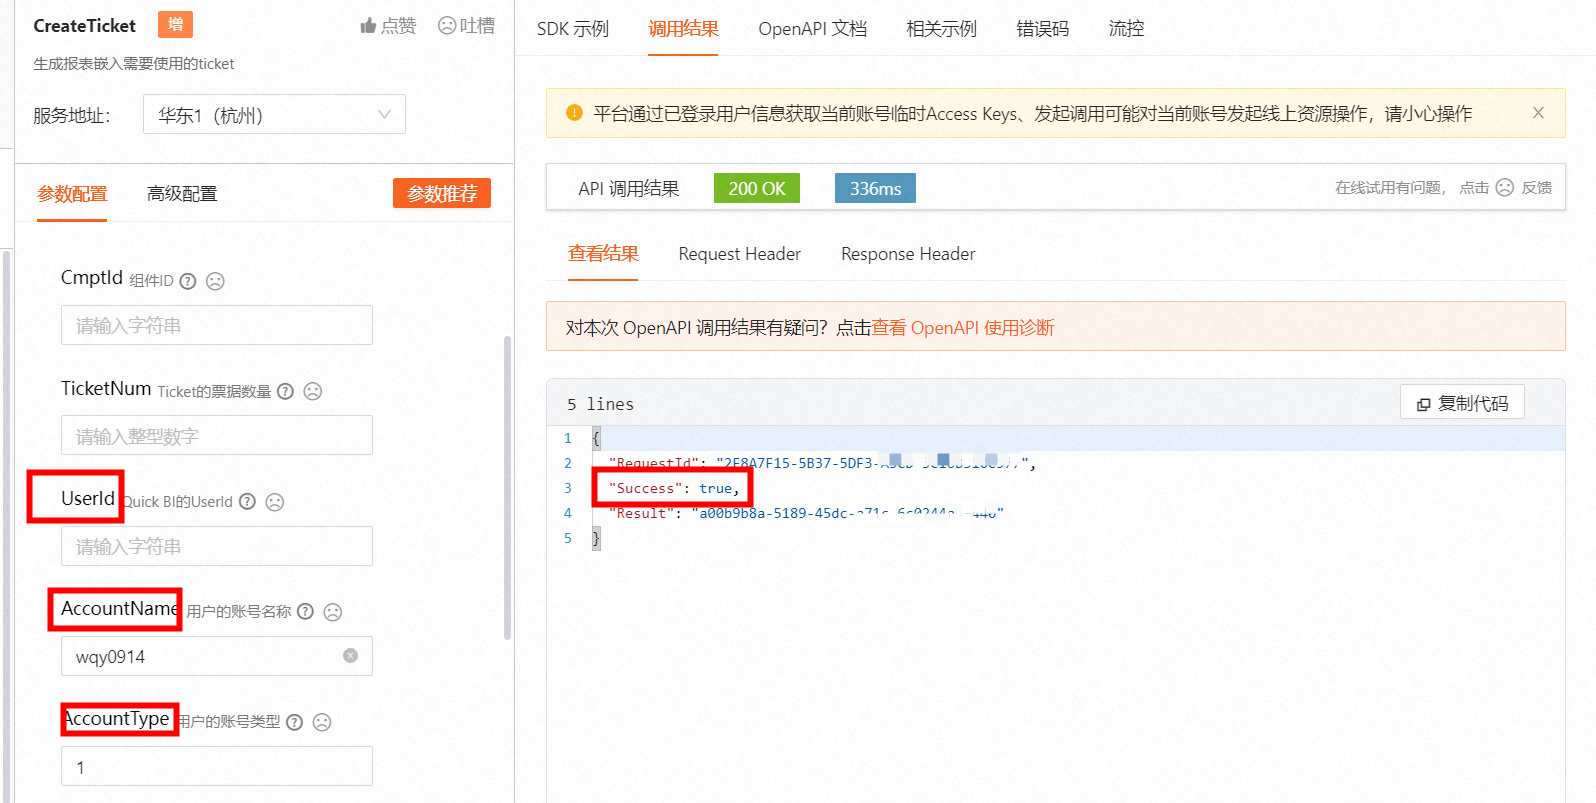Open the OpenAPI 文档 tab
1596x803 pixels.
[x=812, y=29]
